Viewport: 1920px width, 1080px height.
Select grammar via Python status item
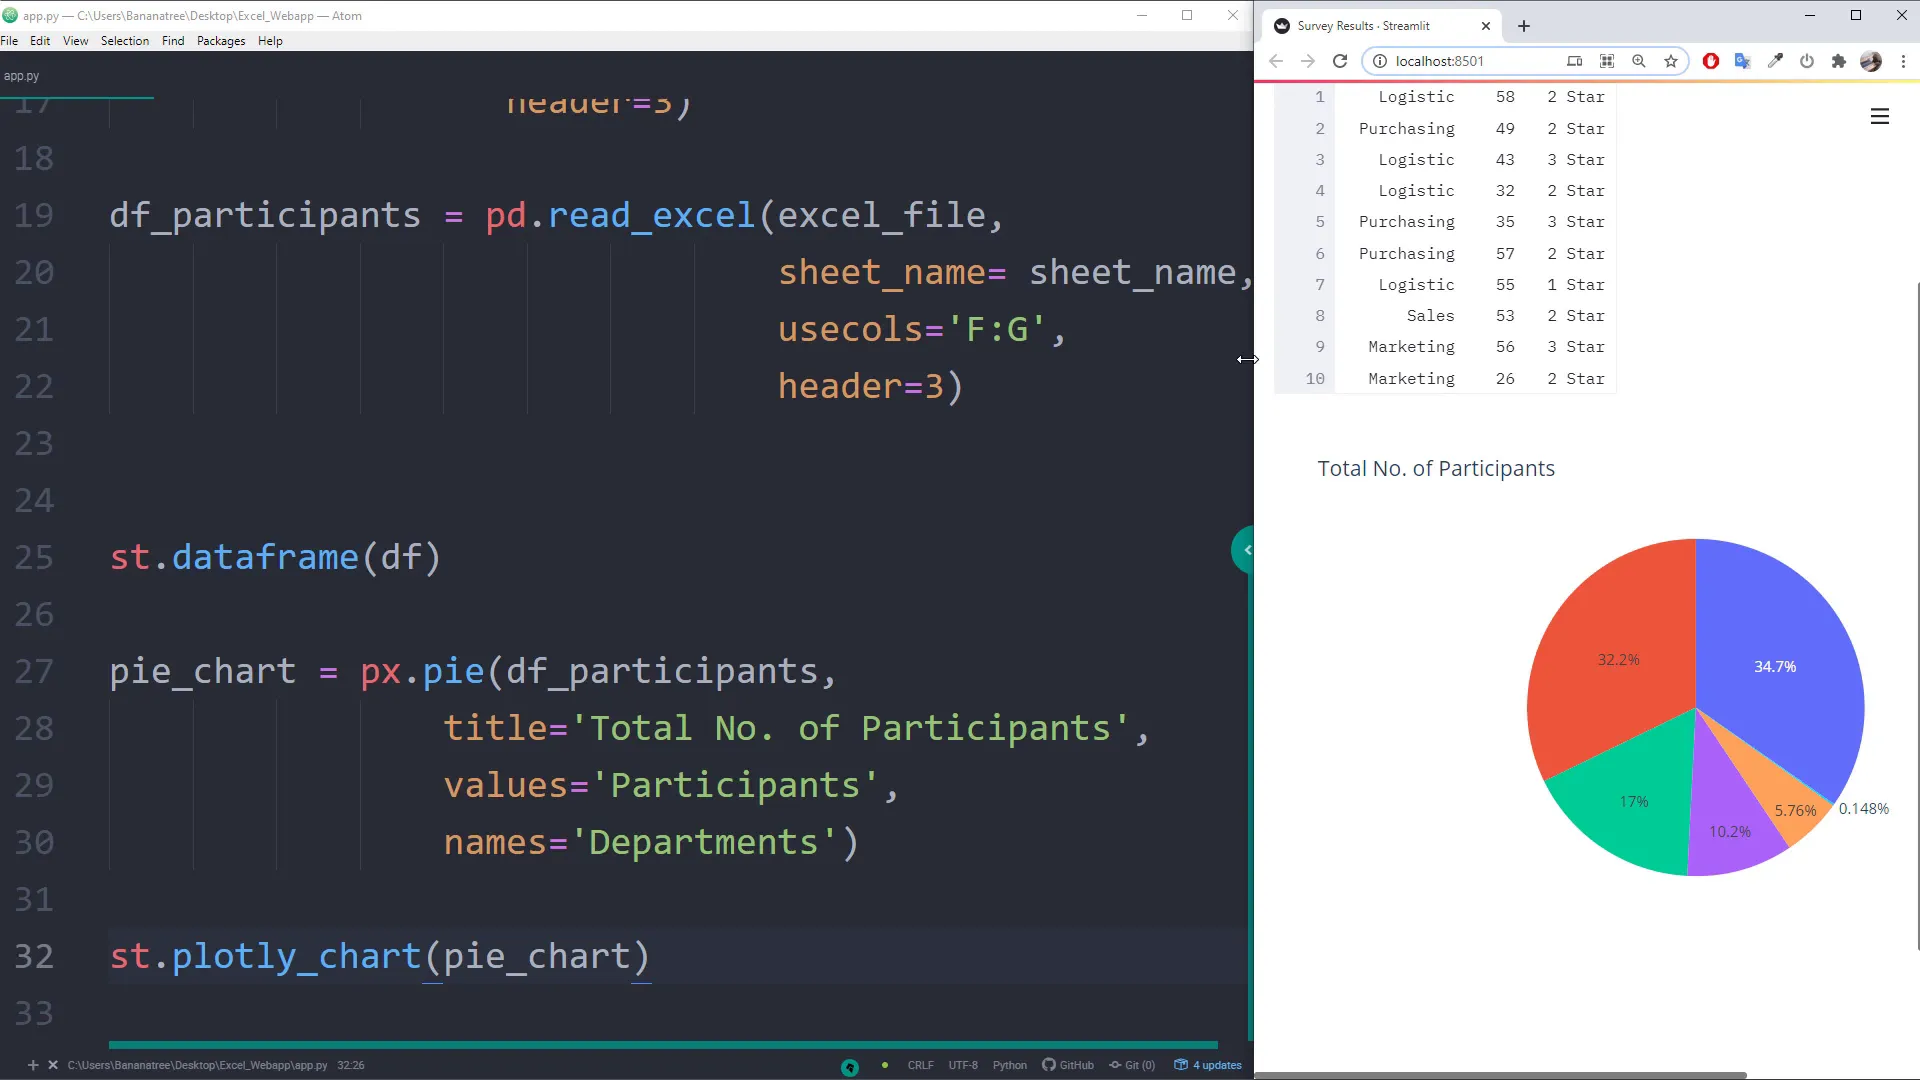click(1009, 1065)
